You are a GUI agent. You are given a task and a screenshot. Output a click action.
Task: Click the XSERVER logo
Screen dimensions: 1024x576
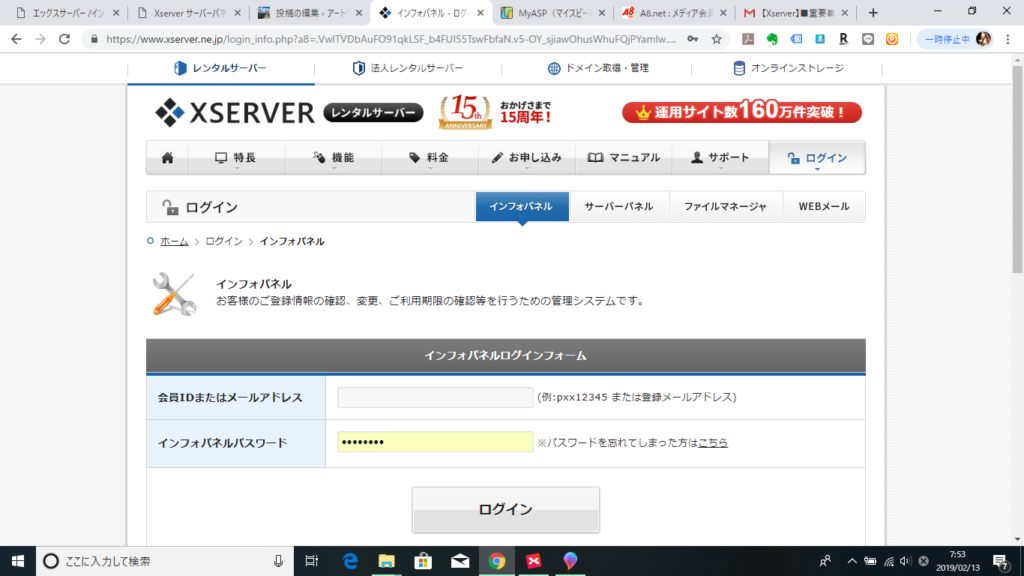coord(234,113)
